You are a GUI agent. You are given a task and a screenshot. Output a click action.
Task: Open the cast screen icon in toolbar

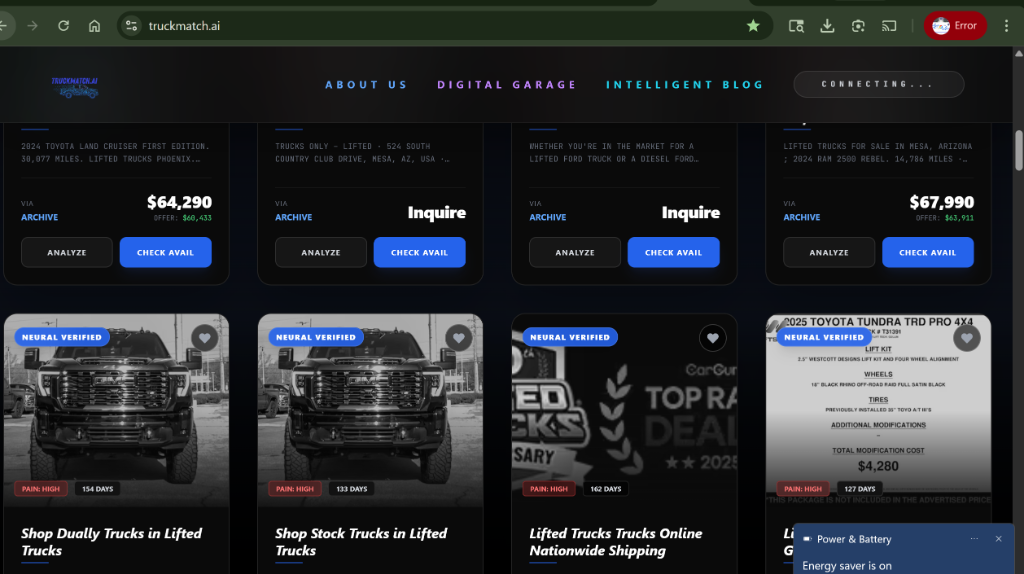(888, 26)
